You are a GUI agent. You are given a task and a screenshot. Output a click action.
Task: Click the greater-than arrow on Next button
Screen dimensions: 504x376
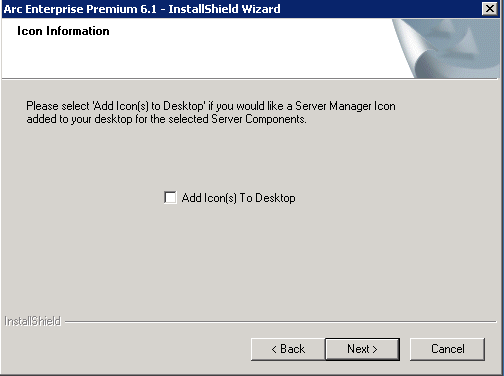pos(375,349)
